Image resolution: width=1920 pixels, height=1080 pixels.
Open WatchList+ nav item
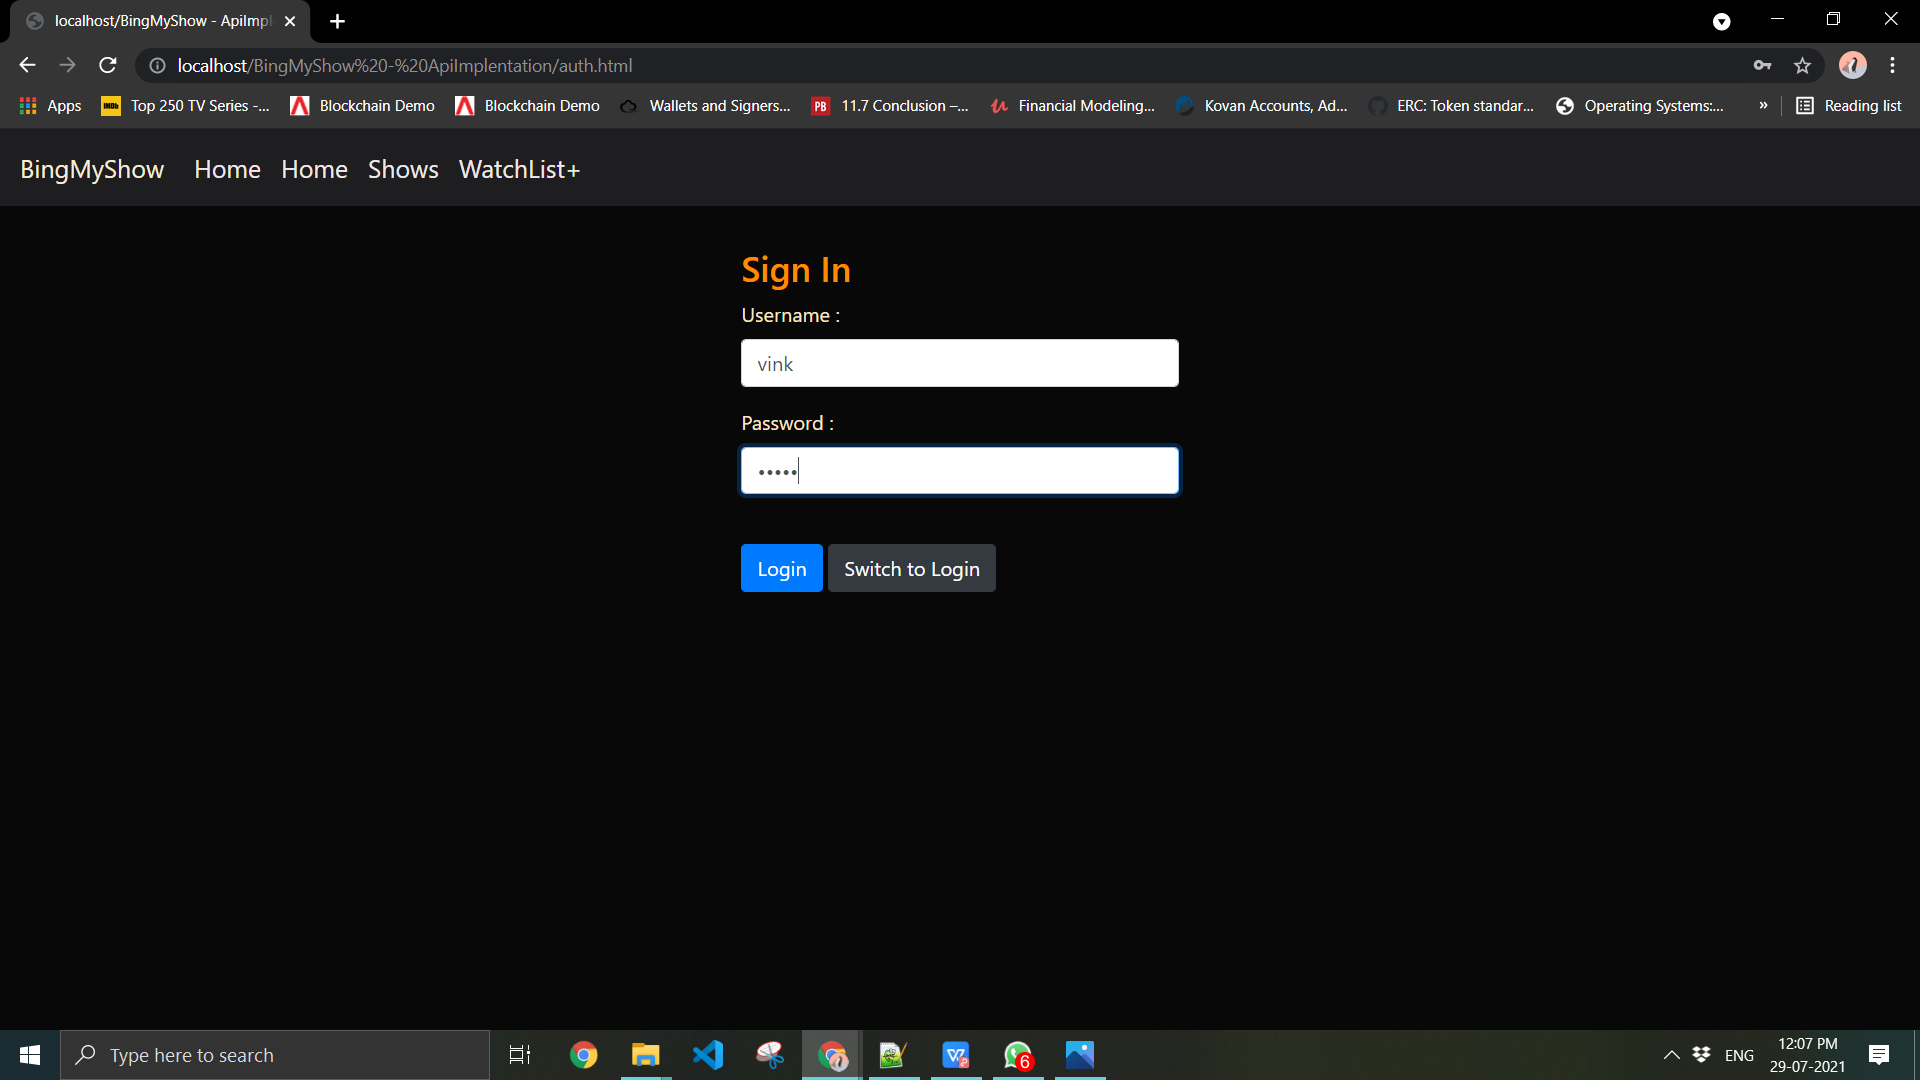click(x=519, y=170)
